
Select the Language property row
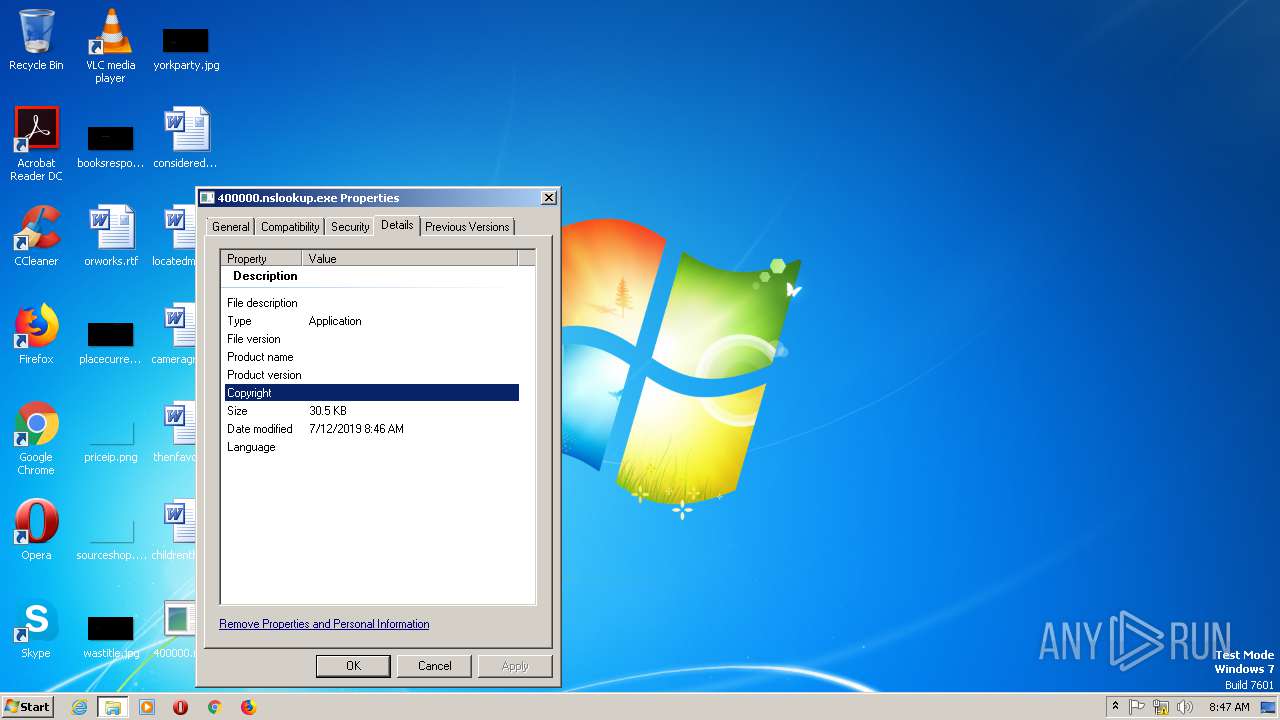click(372, 447)
